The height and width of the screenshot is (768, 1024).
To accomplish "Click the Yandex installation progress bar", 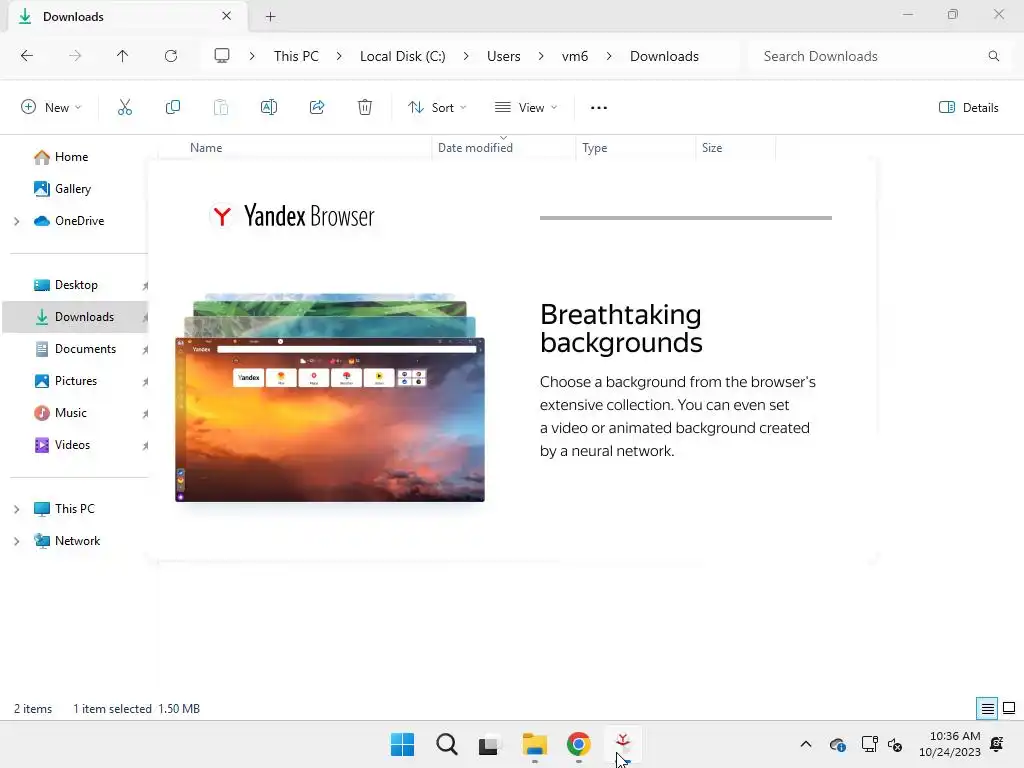I will pyautogui.click(x=686, y=217).
